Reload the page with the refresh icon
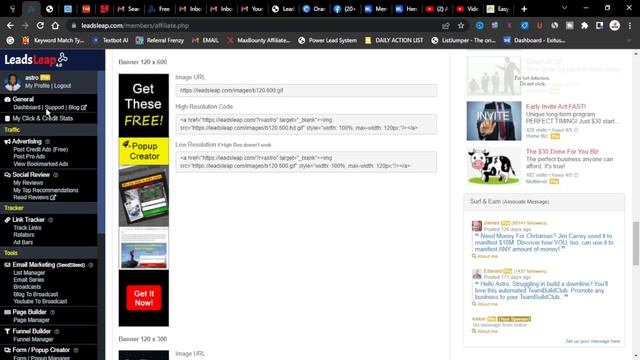 40,26
